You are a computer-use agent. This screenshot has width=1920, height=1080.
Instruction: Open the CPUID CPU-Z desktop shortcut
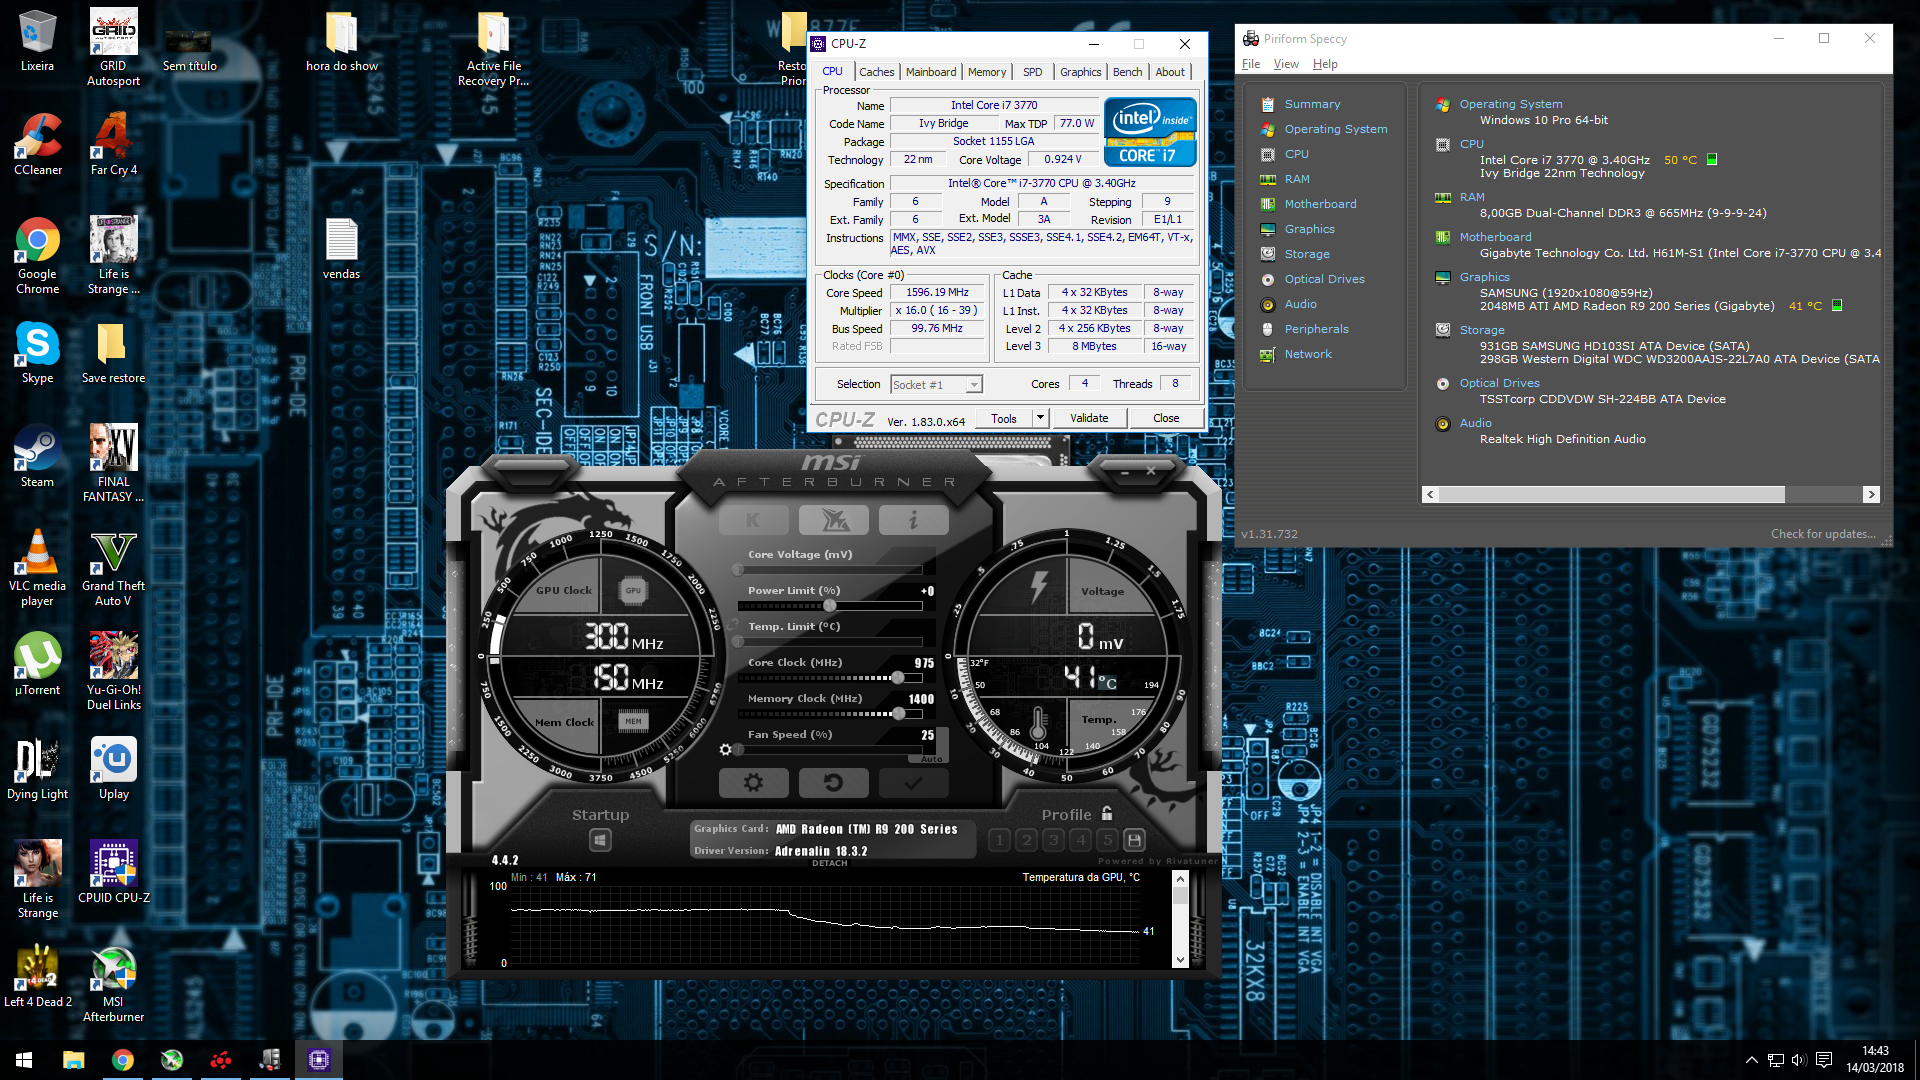pyautogui.click(x=114, y=872)
